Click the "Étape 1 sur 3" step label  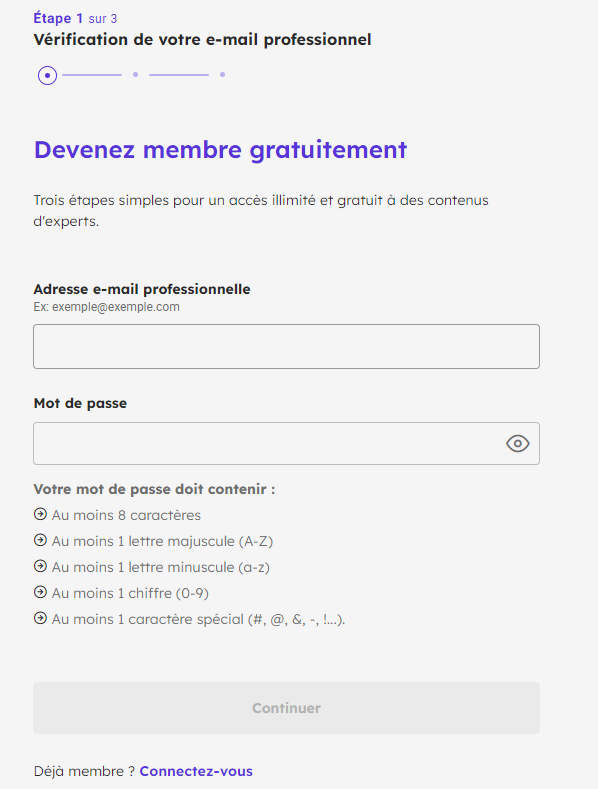75,18
